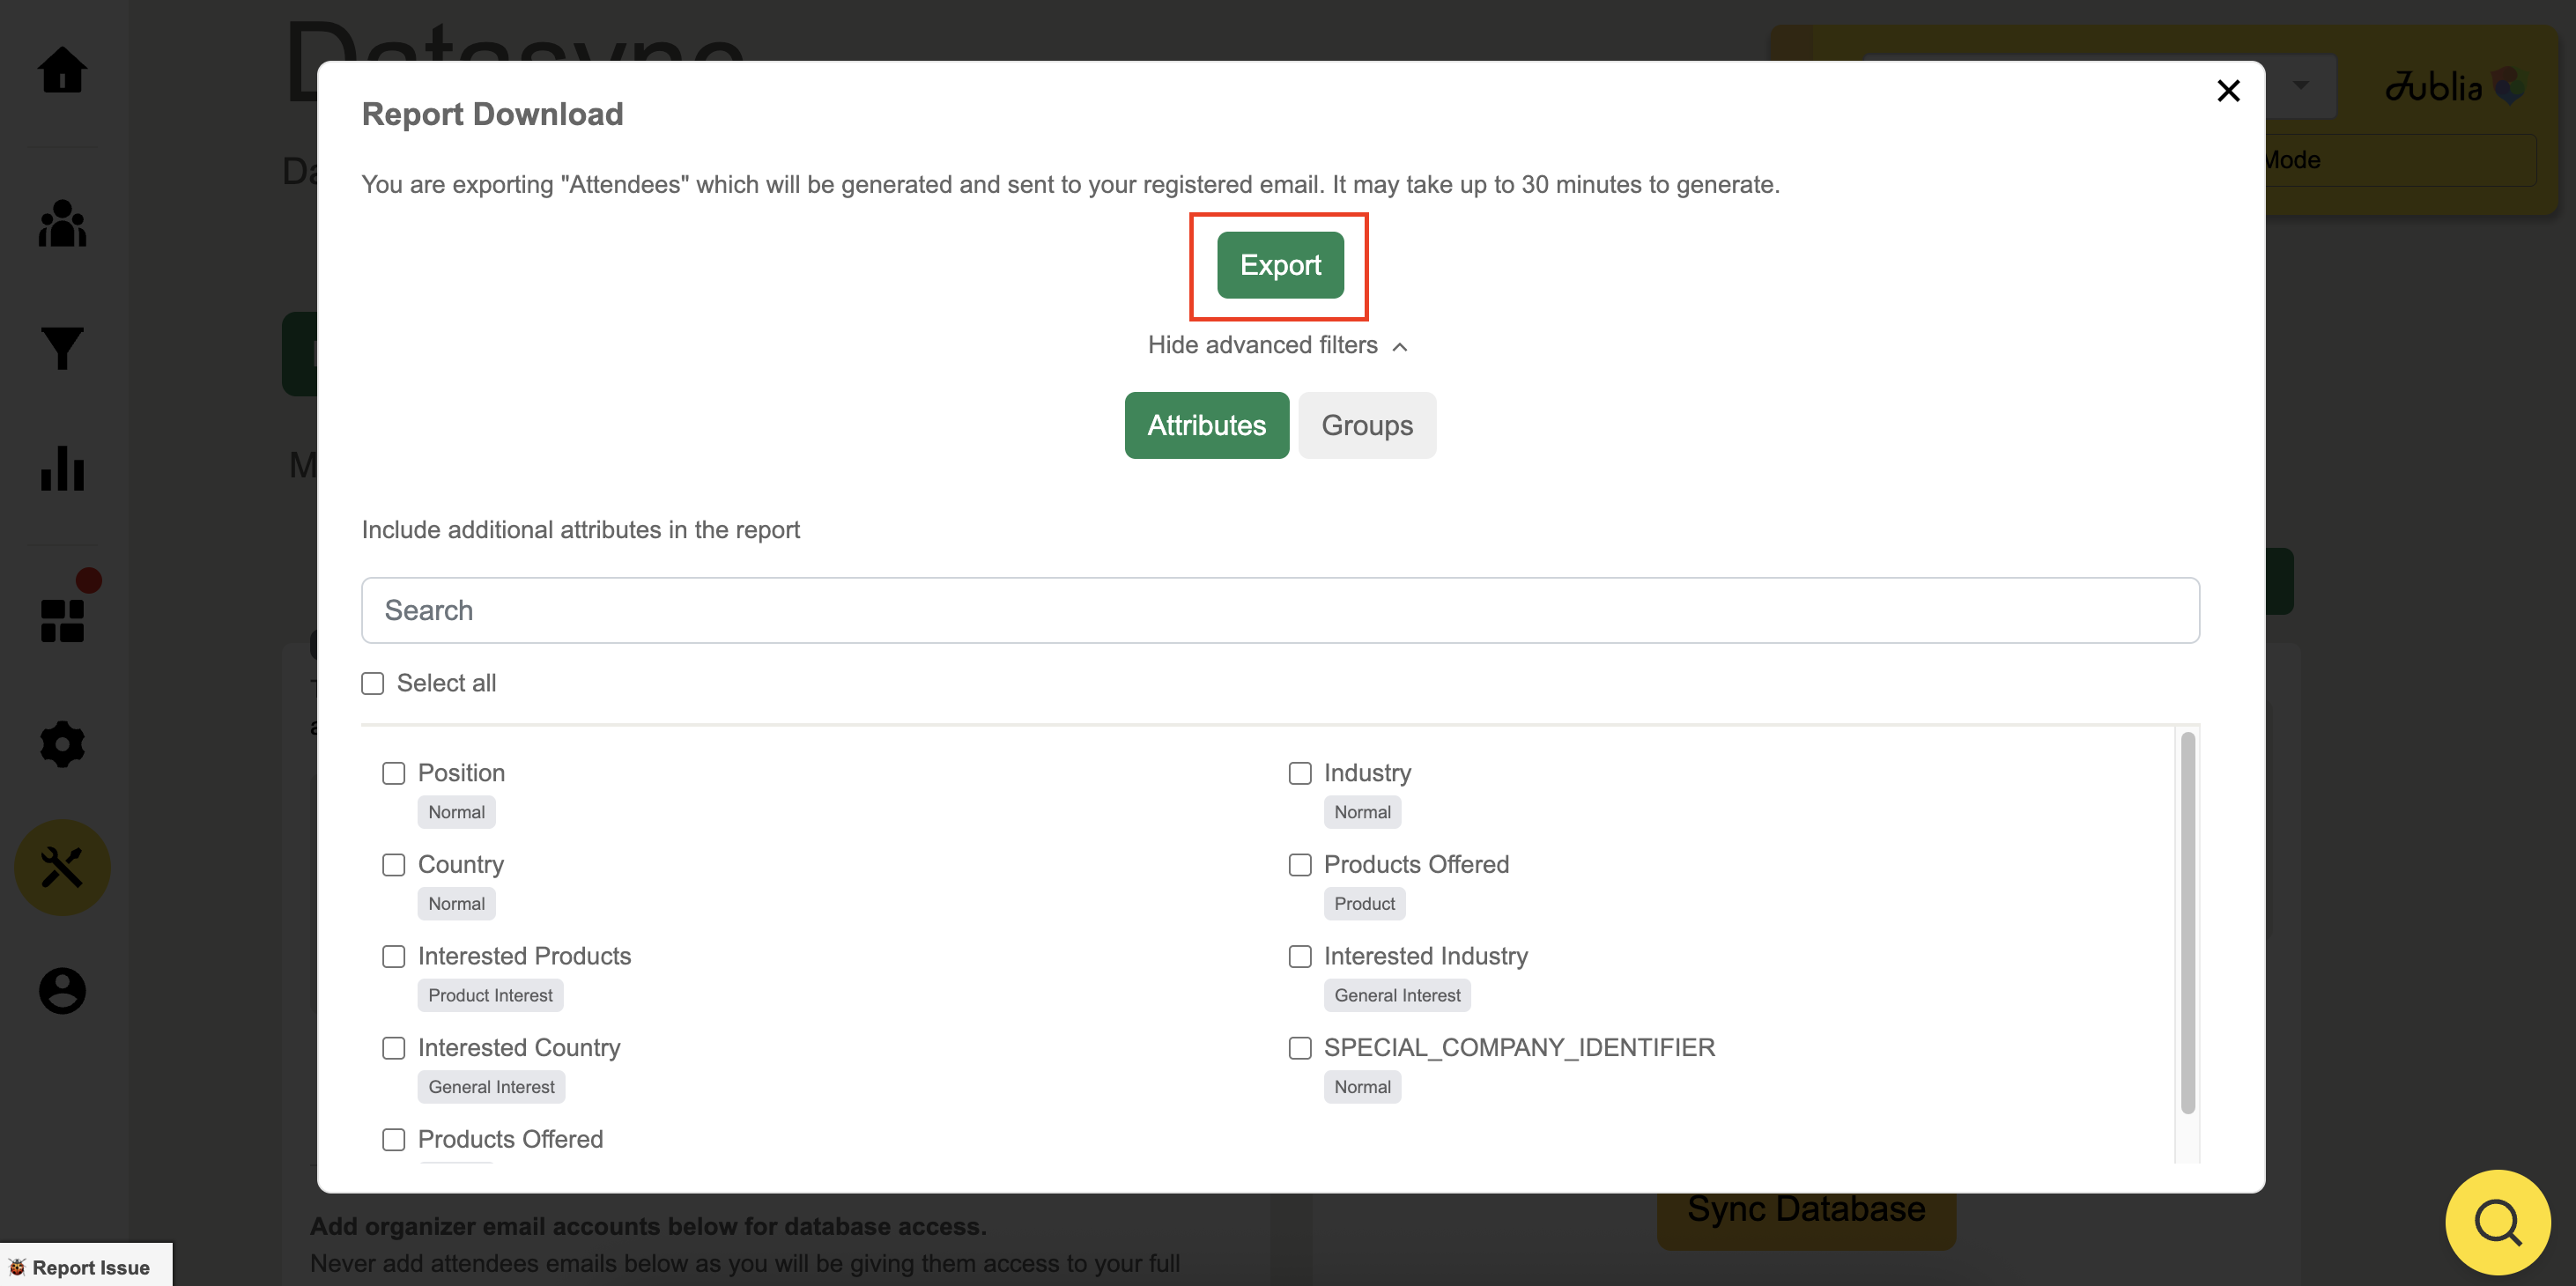Open the Attendees people icon

62,223
